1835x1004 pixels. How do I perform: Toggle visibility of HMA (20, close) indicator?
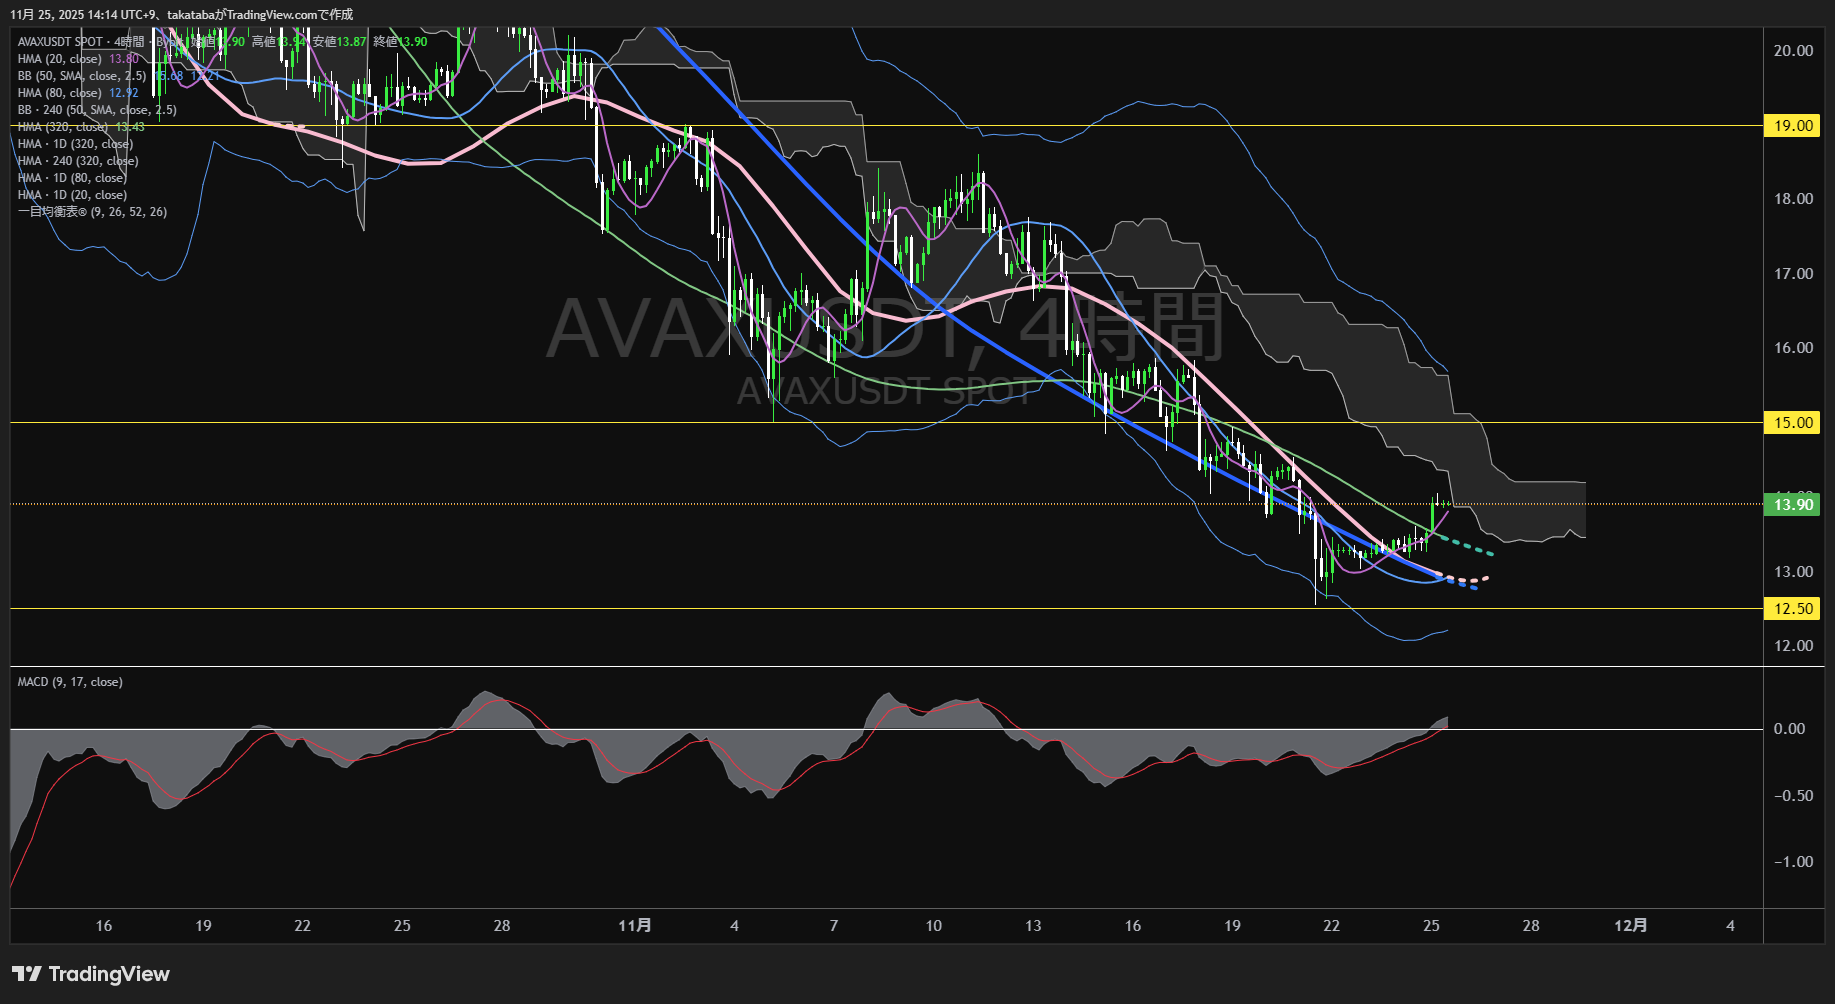click(x=60, y=58)
